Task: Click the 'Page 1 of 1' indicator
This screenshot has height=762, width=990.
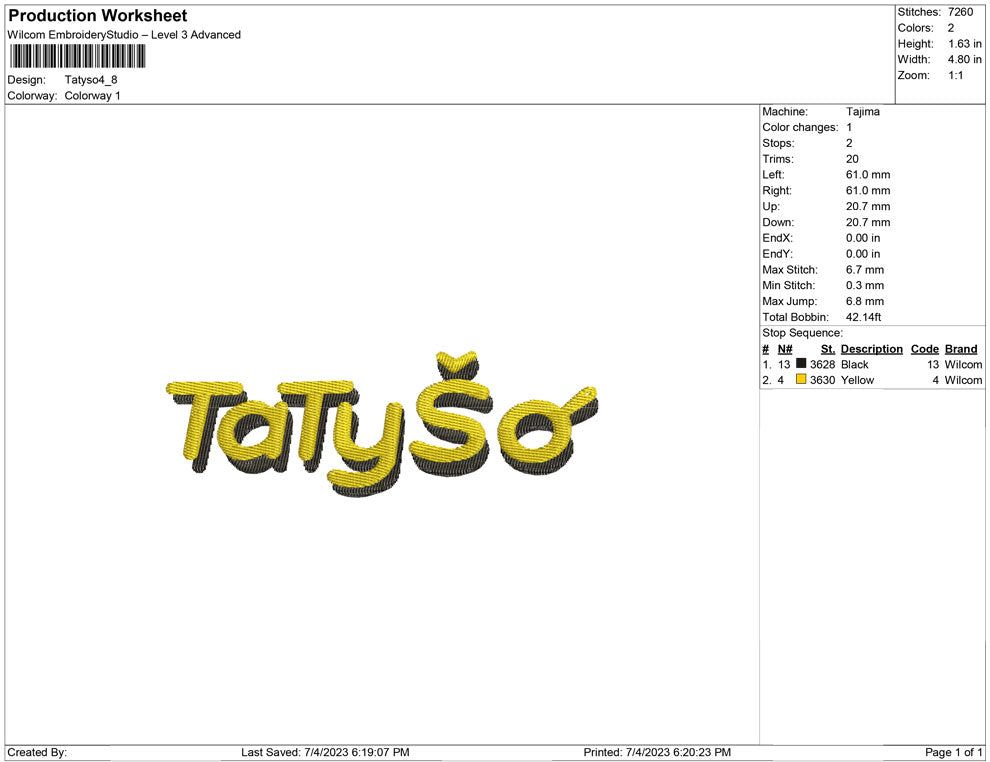Action: point(953,752)
